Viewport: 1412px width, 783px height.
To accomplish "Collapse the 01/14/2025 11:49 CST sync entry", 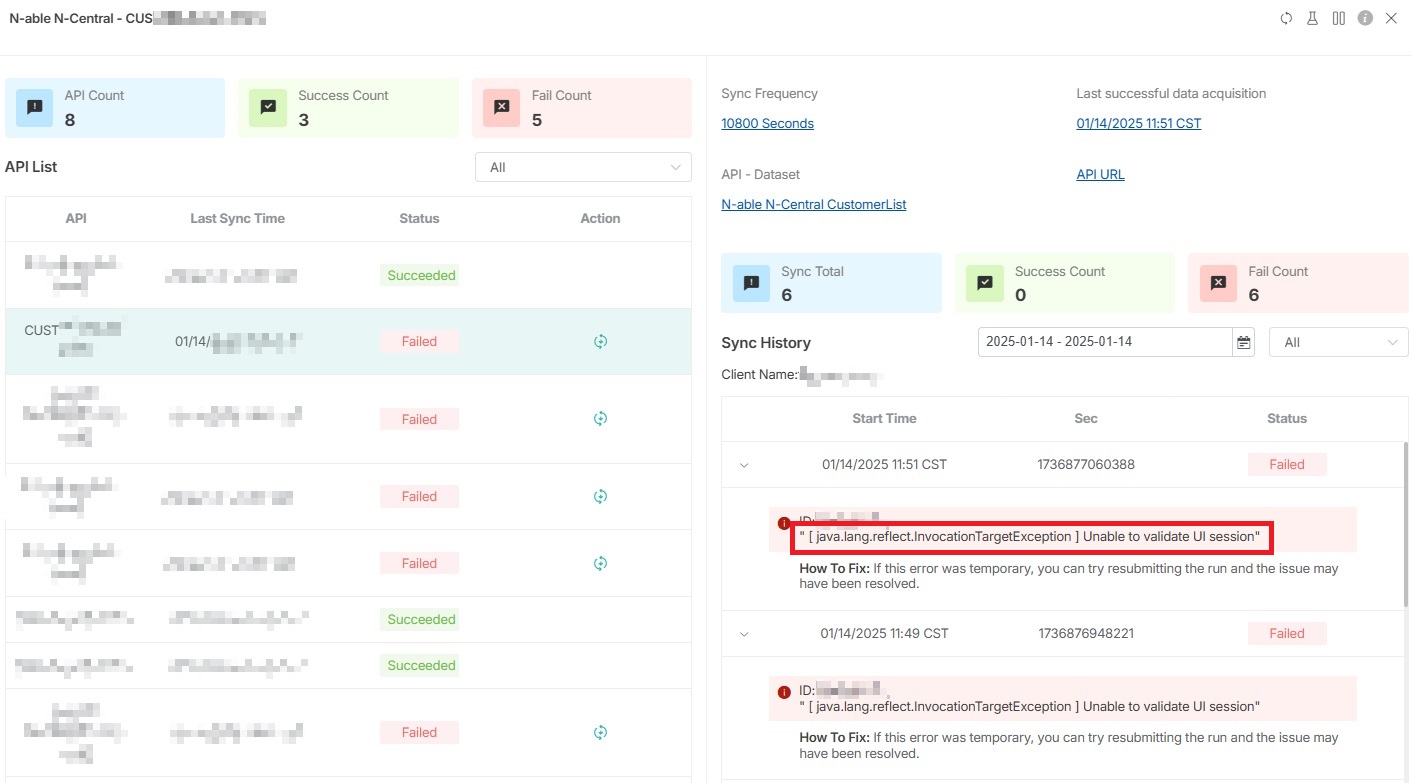I will (744, 634).
